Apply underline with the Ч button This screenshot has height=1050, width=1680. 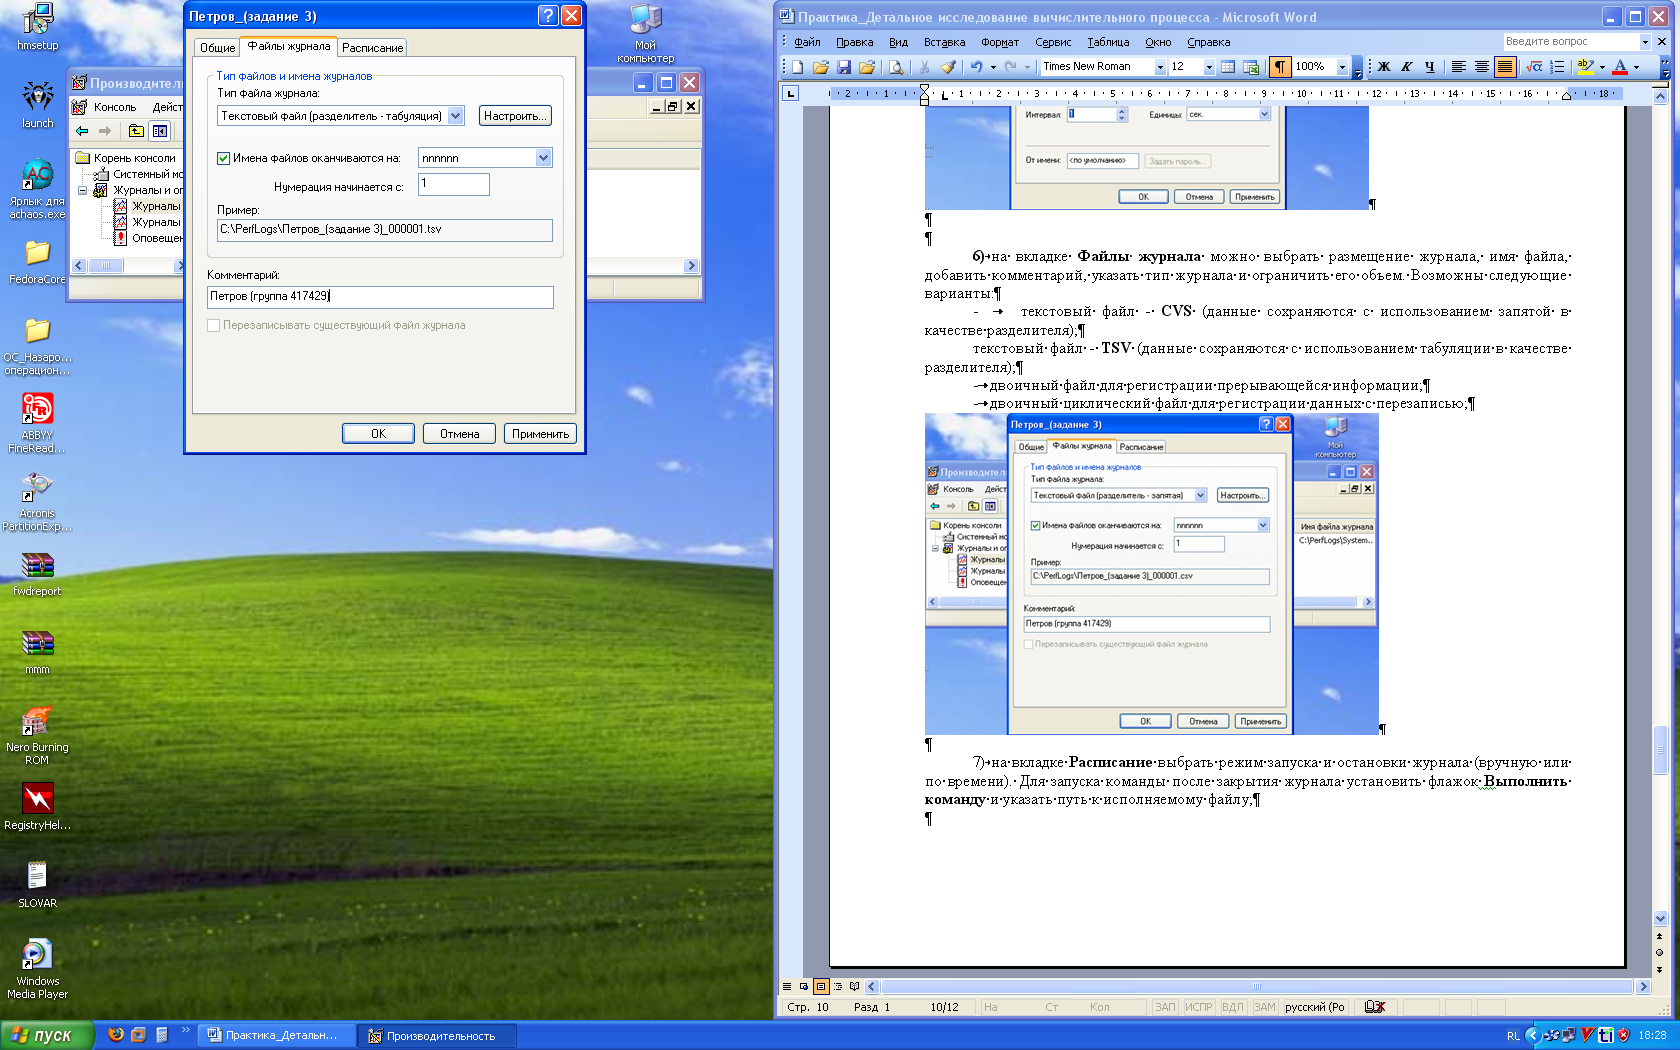pyautogui.click(x=1430, y=67)
